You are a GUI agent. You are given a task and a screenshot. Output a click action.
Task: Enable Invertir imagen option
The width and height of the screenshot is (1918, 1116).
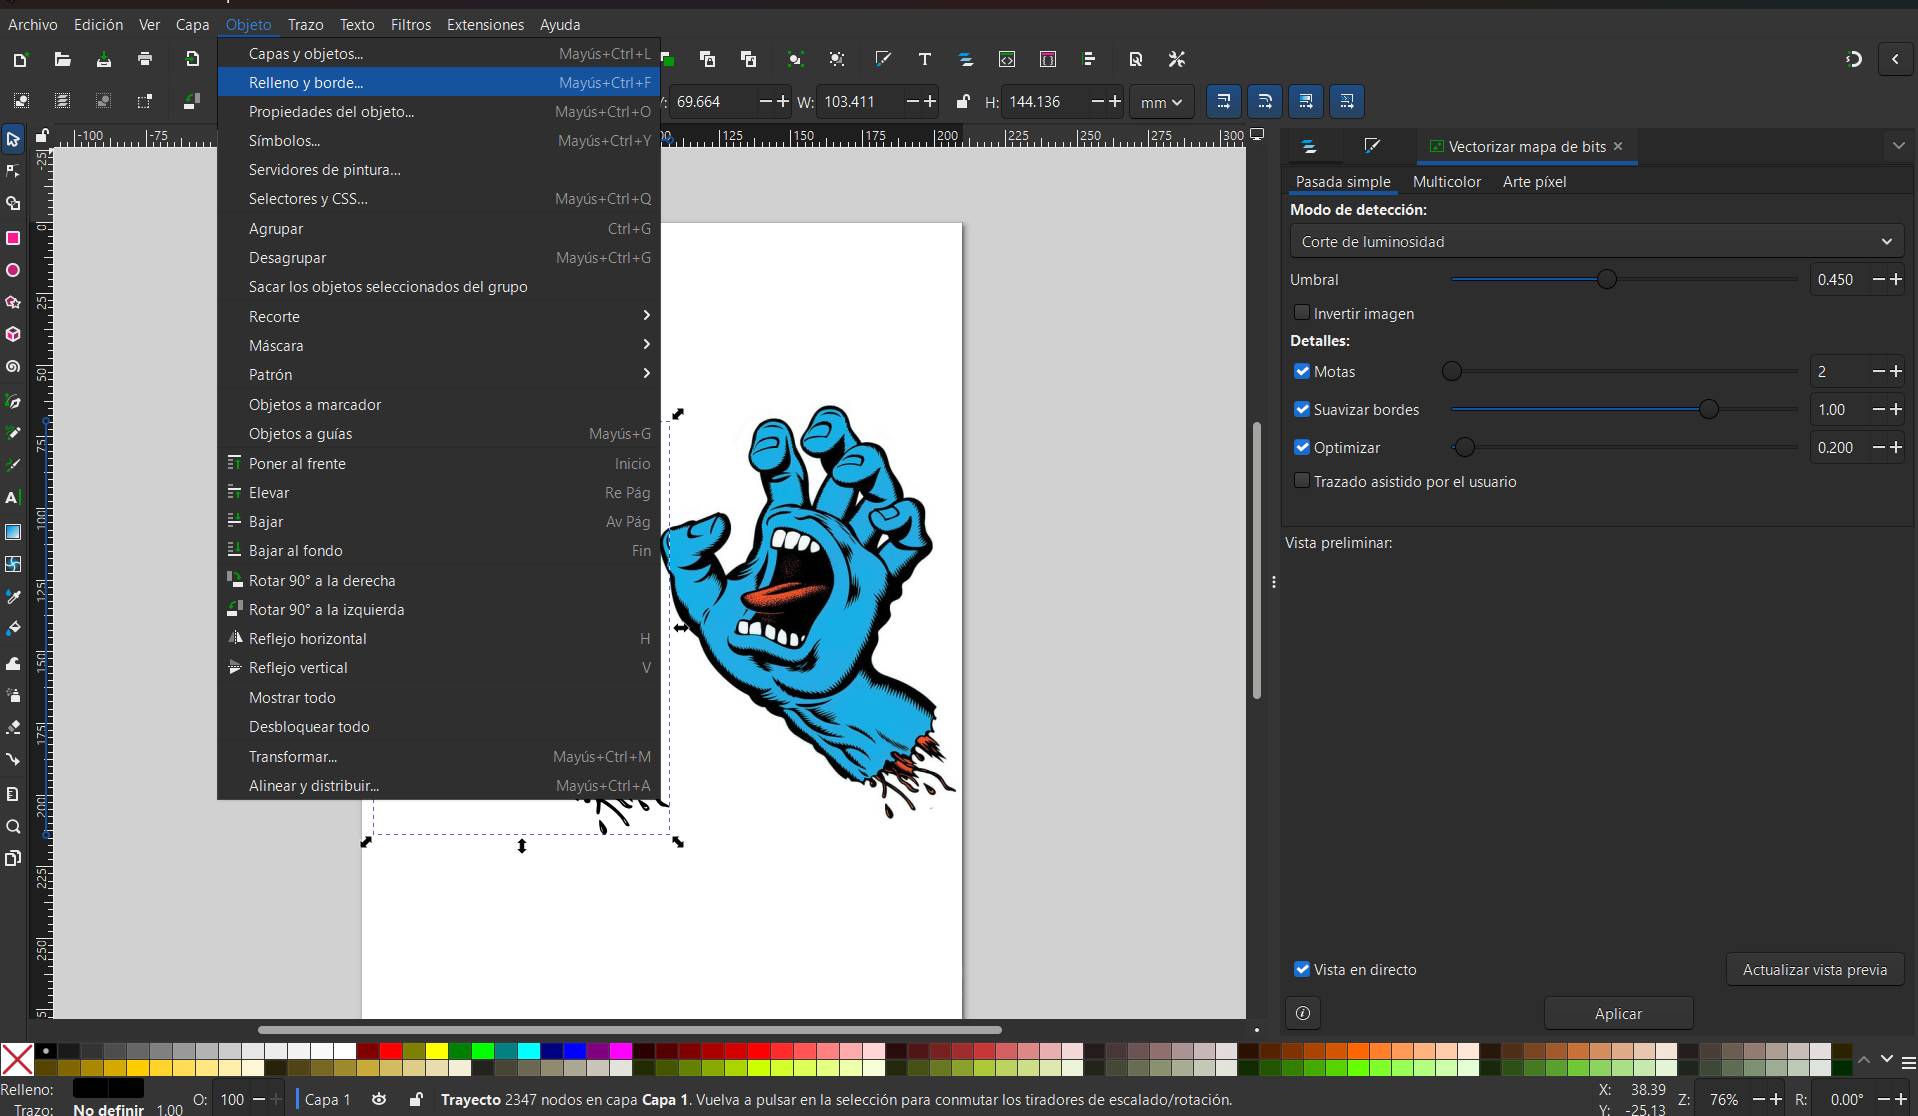1302,313
